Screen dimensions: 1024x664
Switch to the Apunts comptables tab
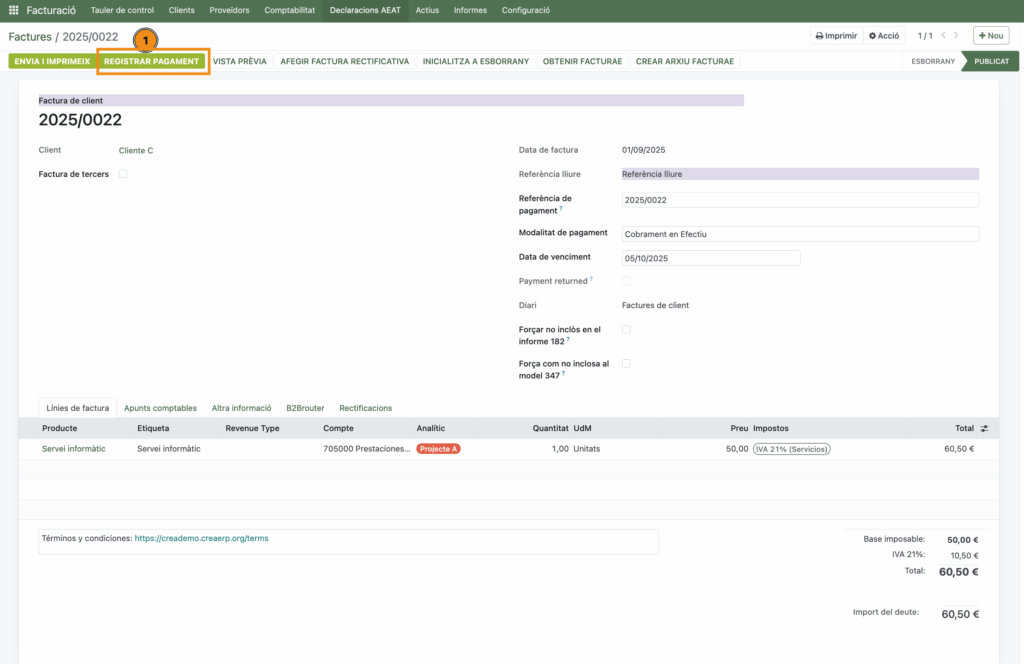(x=160, y=408)
